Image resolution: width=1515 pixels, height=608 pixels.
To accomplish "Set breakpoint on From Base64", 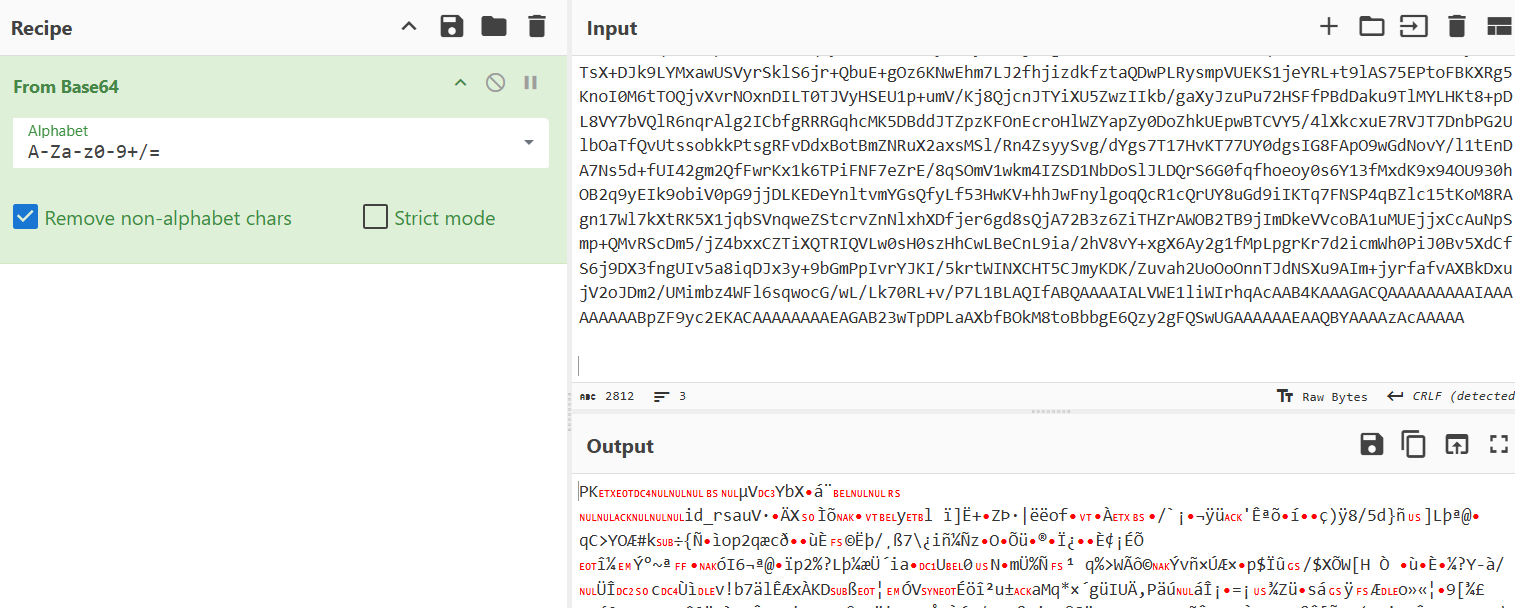I will click(x=531, y=83).
